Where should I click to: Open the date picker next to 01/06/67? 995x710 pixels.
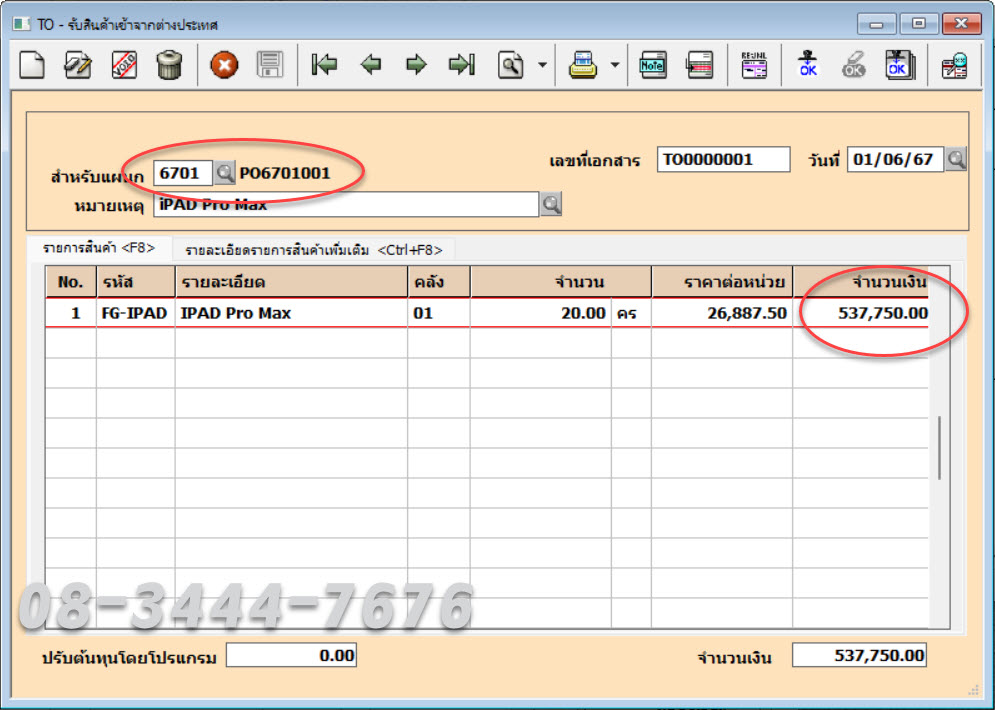pyautogui.click(x=956, y=159)
